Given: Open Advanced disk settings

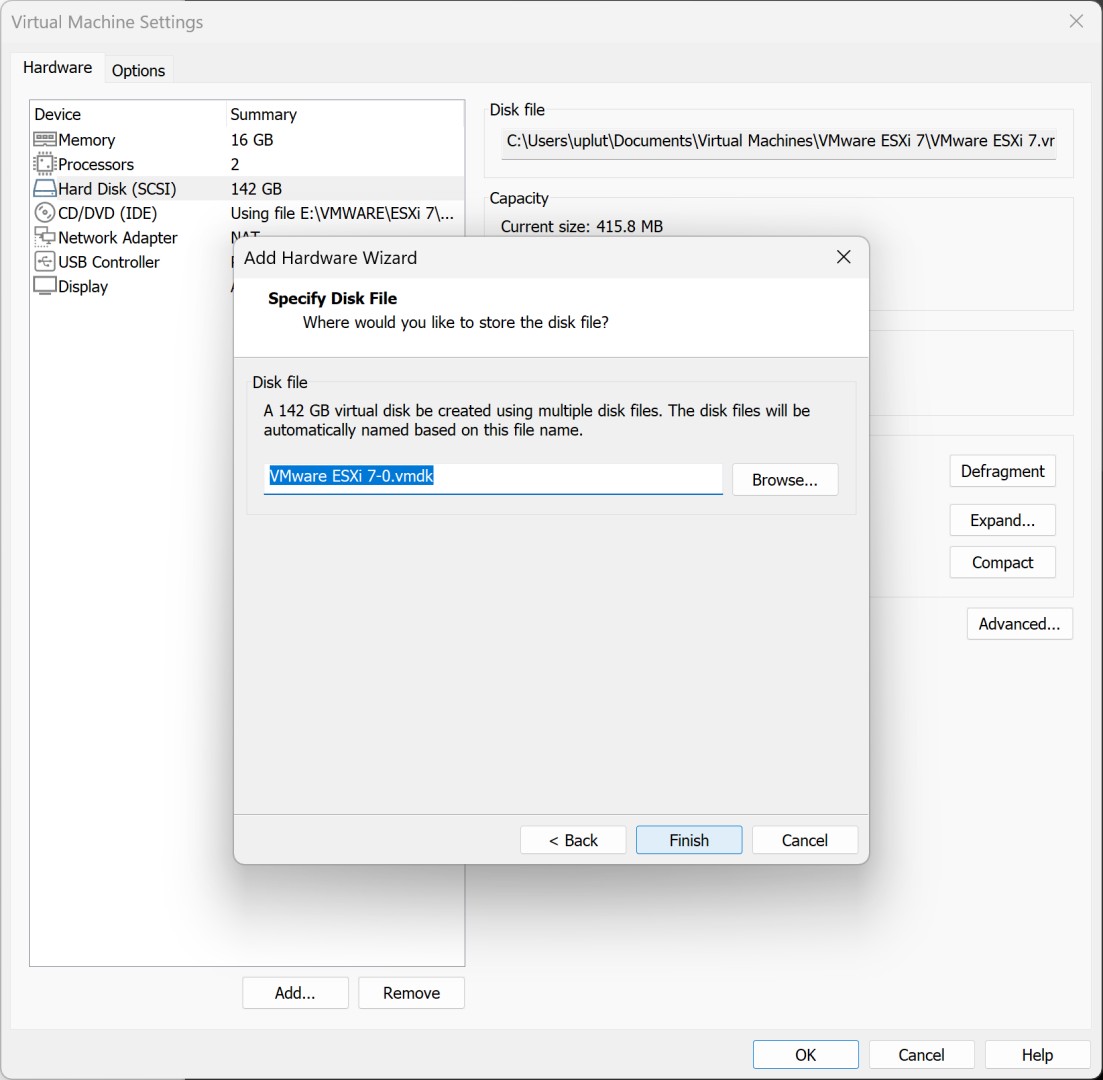Looking at the screenshot, I should click(x=1019, y=624).
